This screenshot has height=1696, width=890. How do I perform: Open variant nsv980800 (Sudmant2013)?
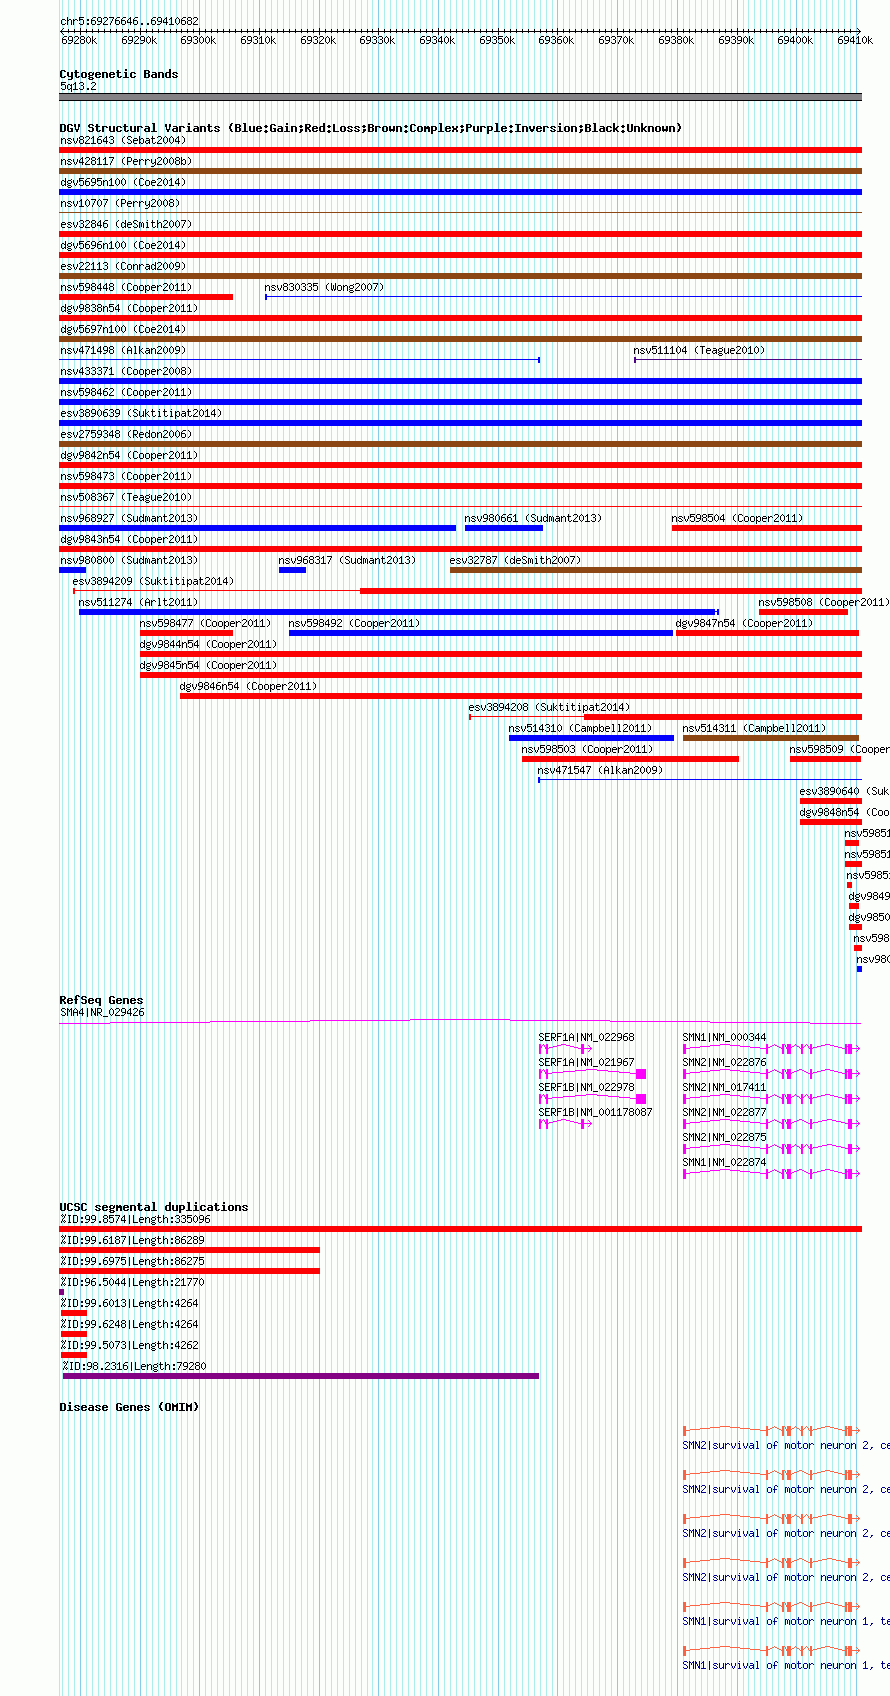click(x=129, y=560)
